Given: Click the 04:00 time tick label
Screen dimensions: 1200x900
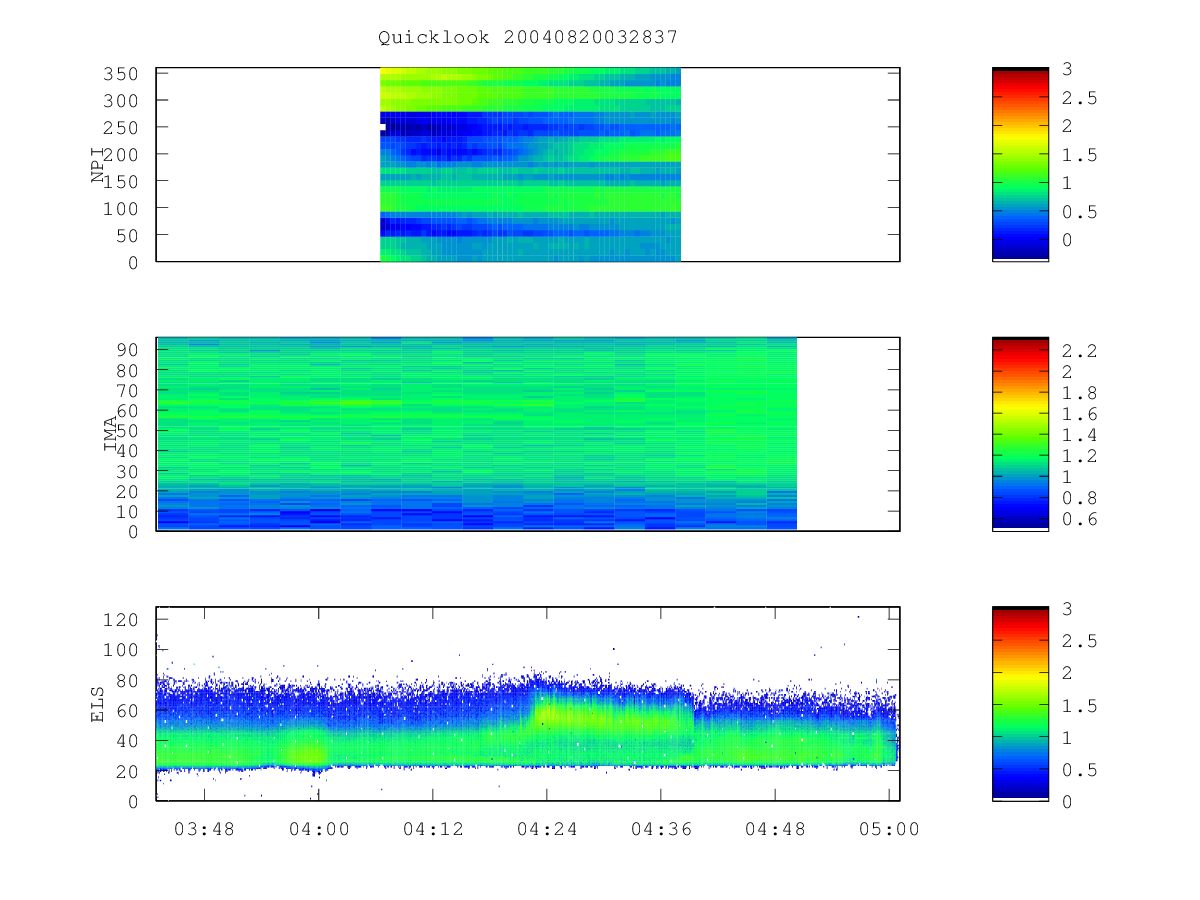Looking at the screenshot, I should click(x=318, y=829).
